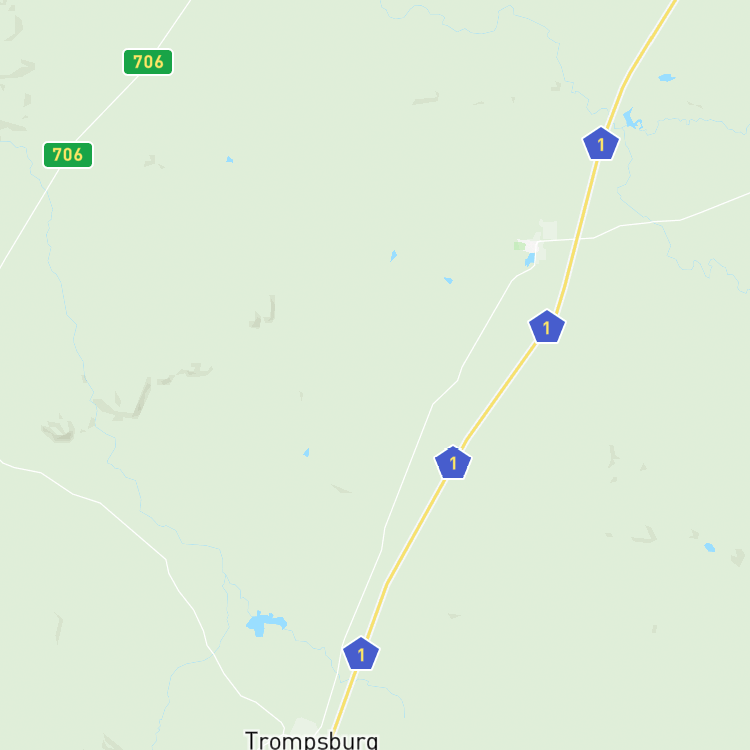Click the small lake in the northeast corner
The width and height of the screenshot is (750, 750).
click(x=667, y=77)
